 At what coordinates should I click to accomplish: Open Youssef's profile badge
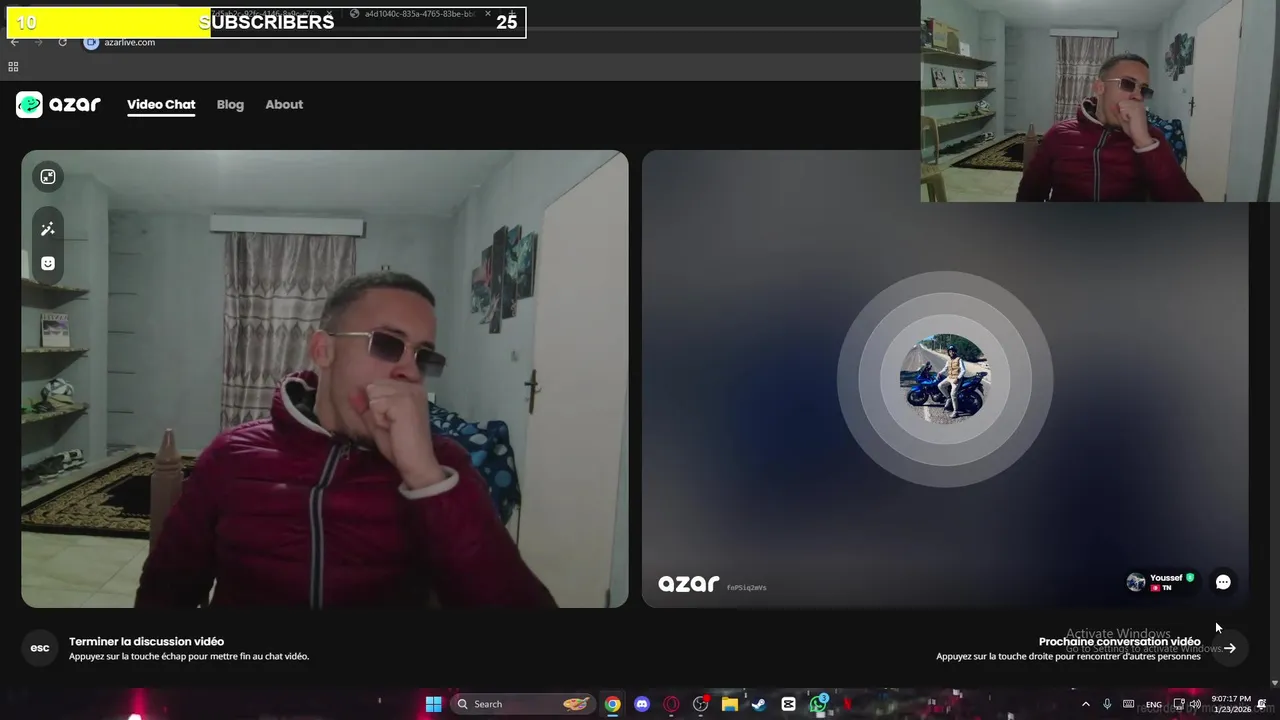(x=1160, y=582)
